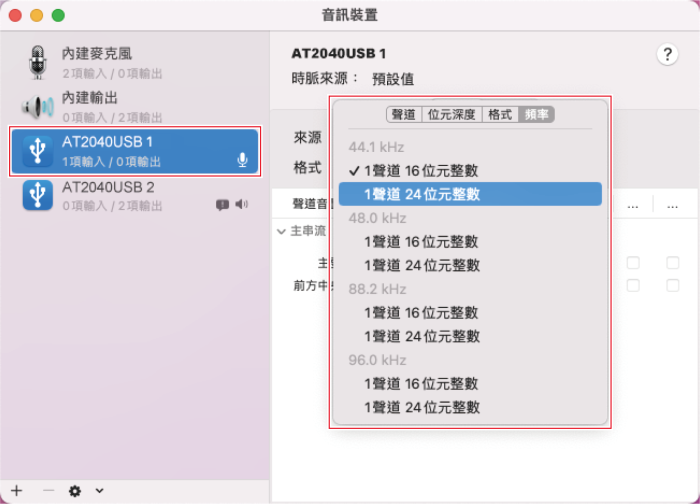Click the AT2040USB 1 USB icon
This screenshot has width=700, height=504.
click(37, 151)
